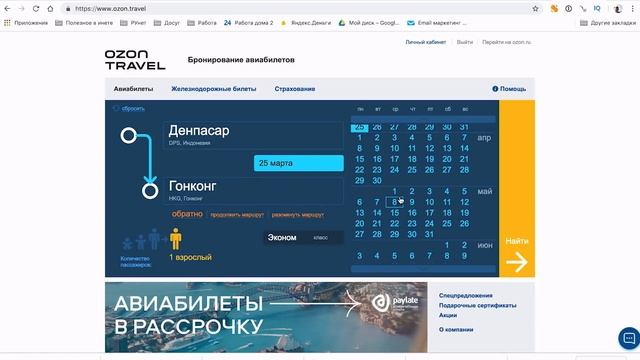The height and width of the screenshot is (360, 640).
Task: Bookmark this page with the star icon
Action: (535, 9)
